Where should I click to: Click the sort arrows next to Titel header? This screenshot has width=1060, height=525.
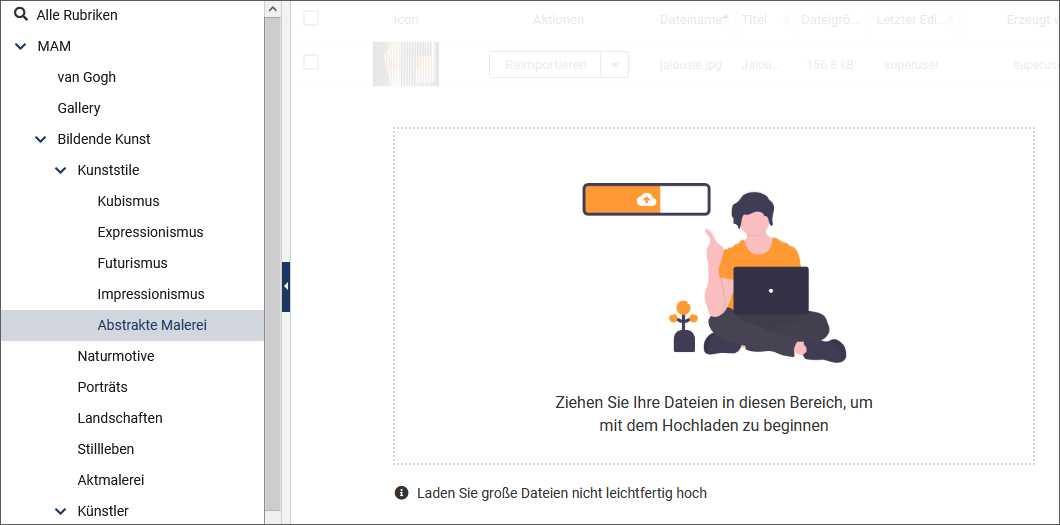tap(786, 20)
